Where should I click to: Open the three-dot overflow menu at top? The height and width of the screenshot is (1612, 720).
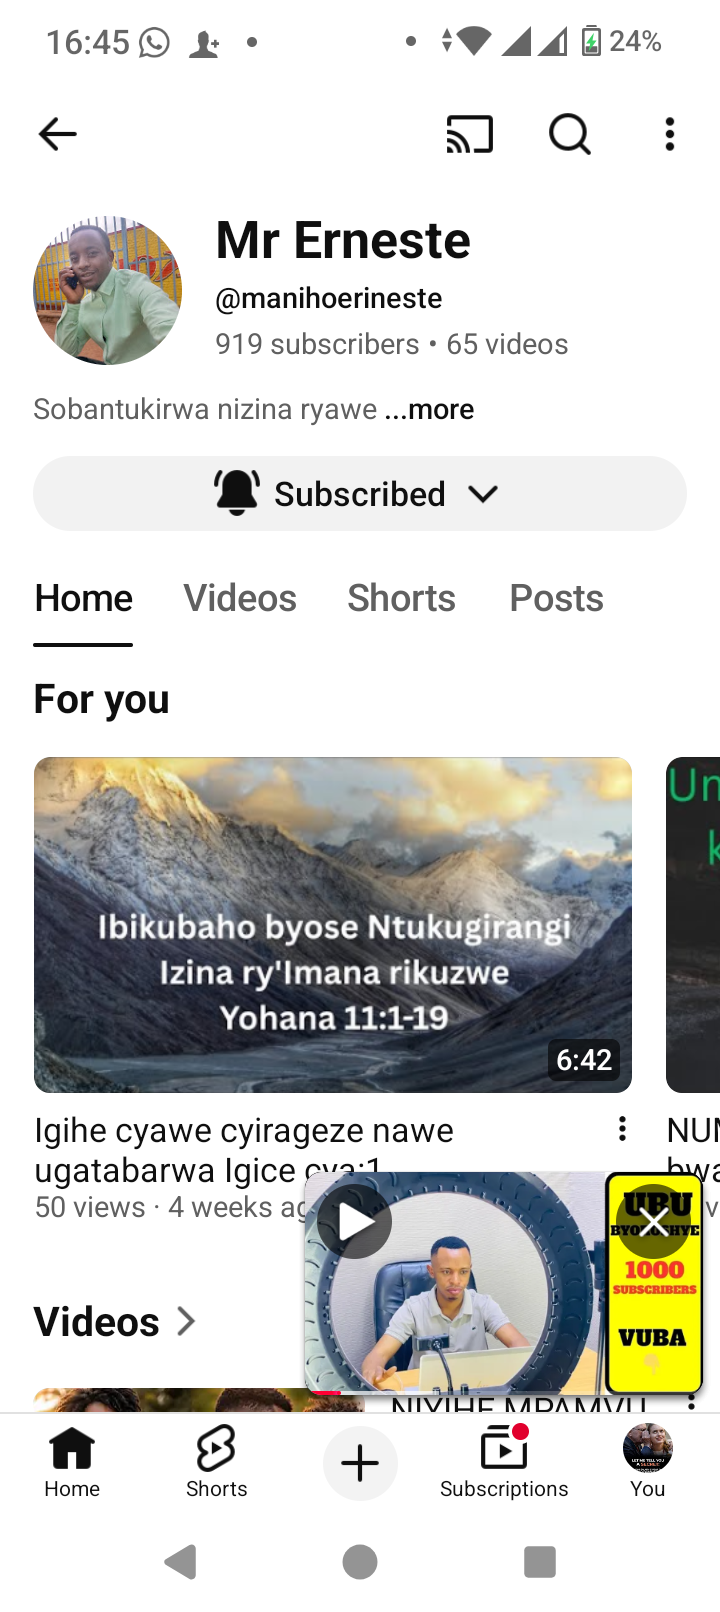pos(670,134)
